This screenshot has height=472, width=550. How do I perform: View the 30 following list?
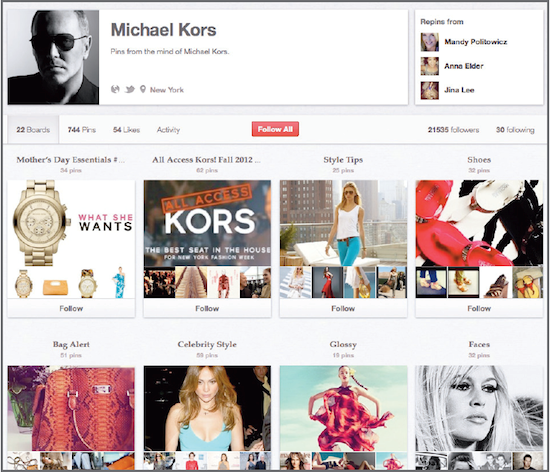pyautogui.click(x=515, y=130)
